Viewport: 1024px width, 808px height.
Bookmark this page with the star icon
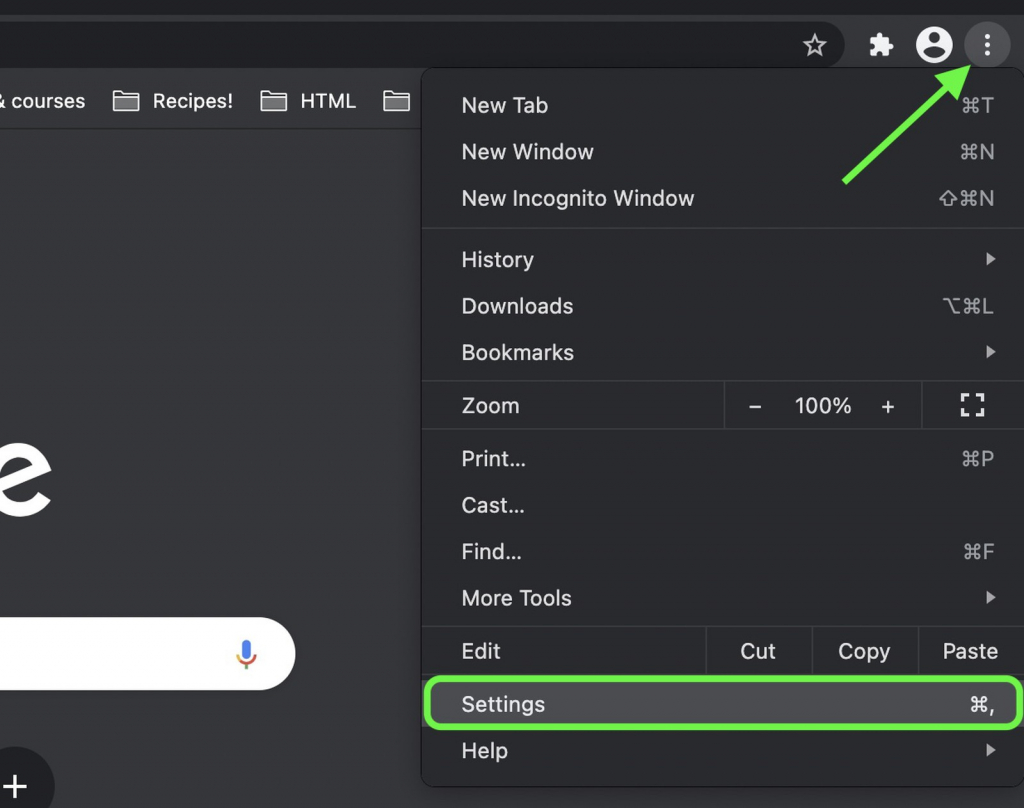coord(814,45)
